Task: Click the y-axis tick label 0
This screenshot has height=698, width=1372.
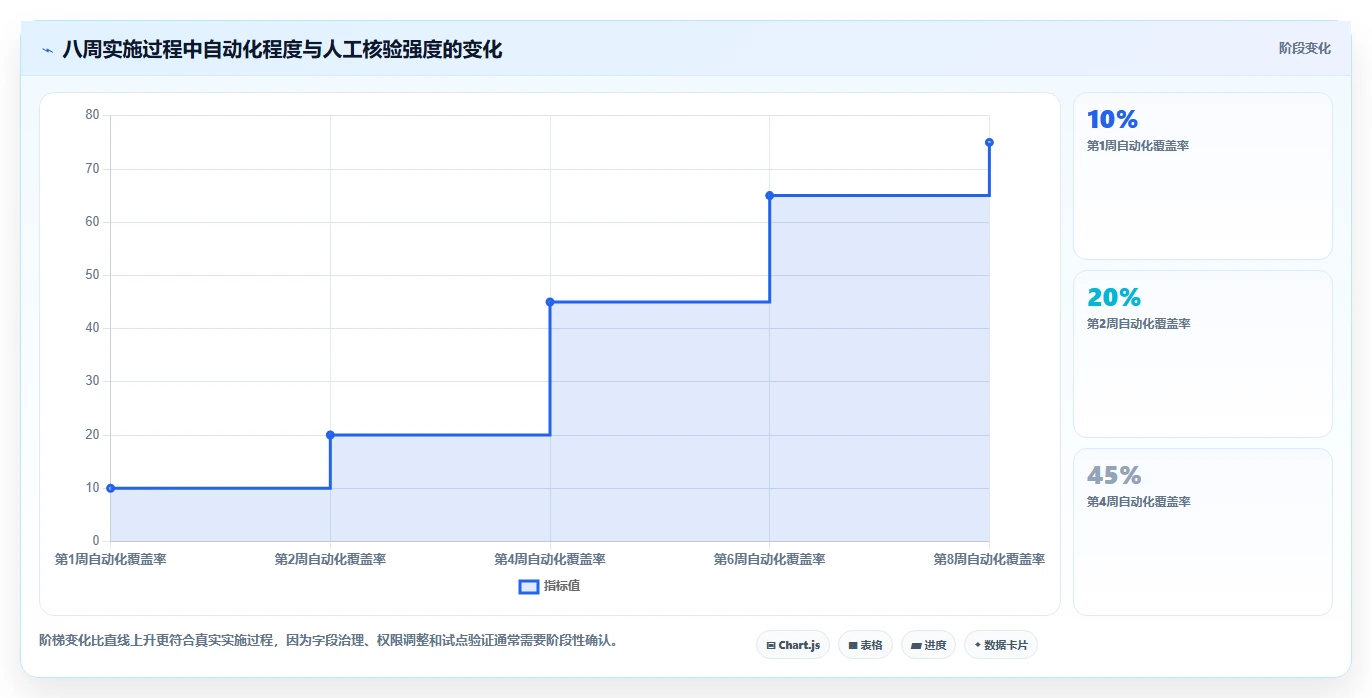Action: [96, 541]
